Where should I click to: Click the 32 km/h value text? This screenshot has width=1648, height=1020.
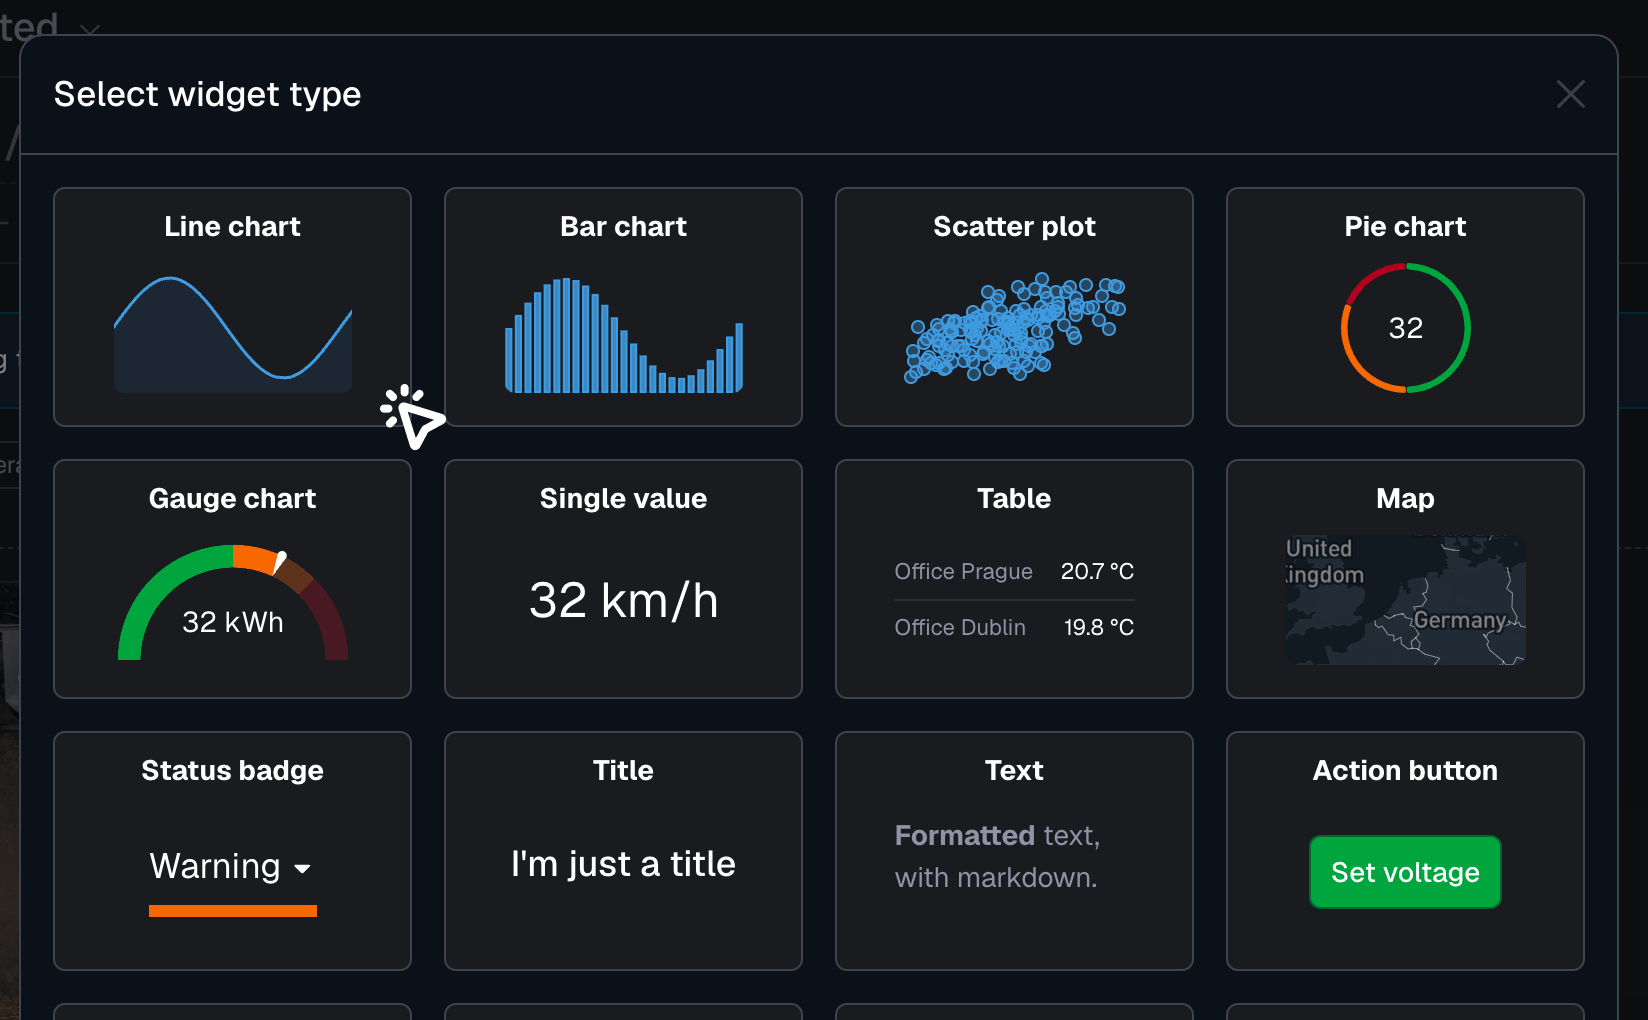(x=623, y=600)
